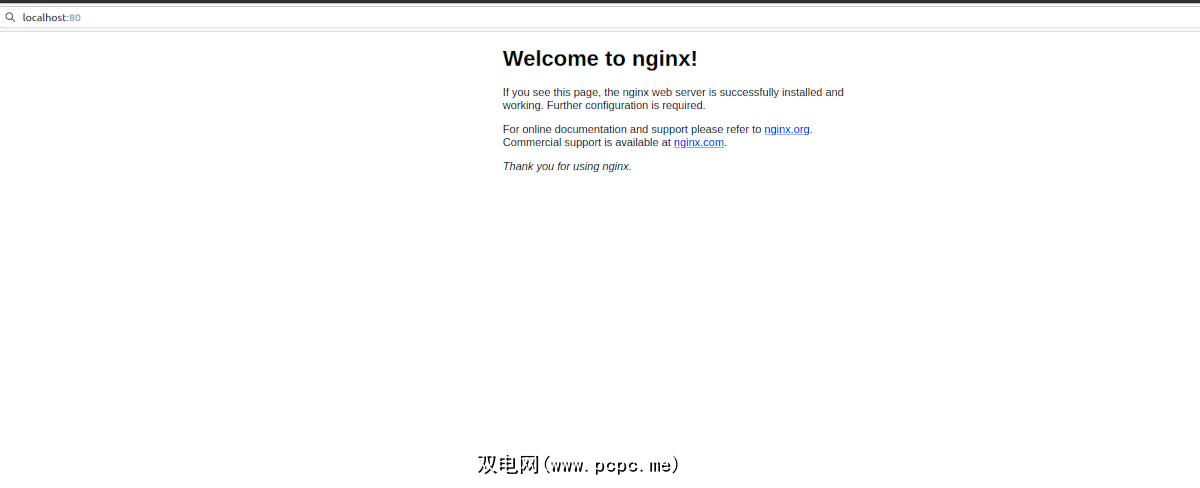
Task: Click the italic "Thank you for using nginx." text
Action: click(567, 166)
